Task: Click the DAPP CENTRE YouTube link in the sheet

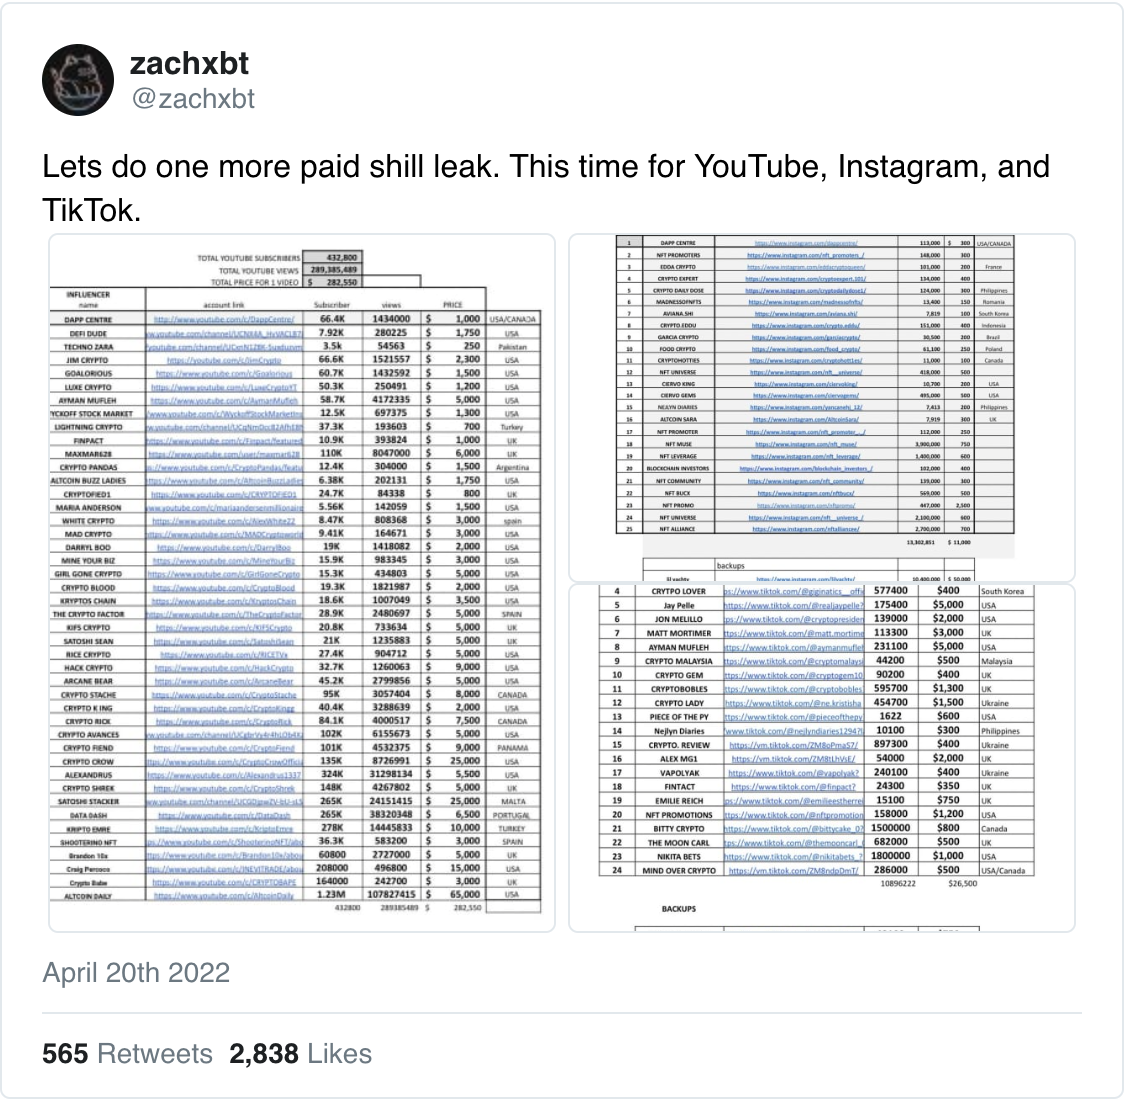Action: (x=223, y=320)
